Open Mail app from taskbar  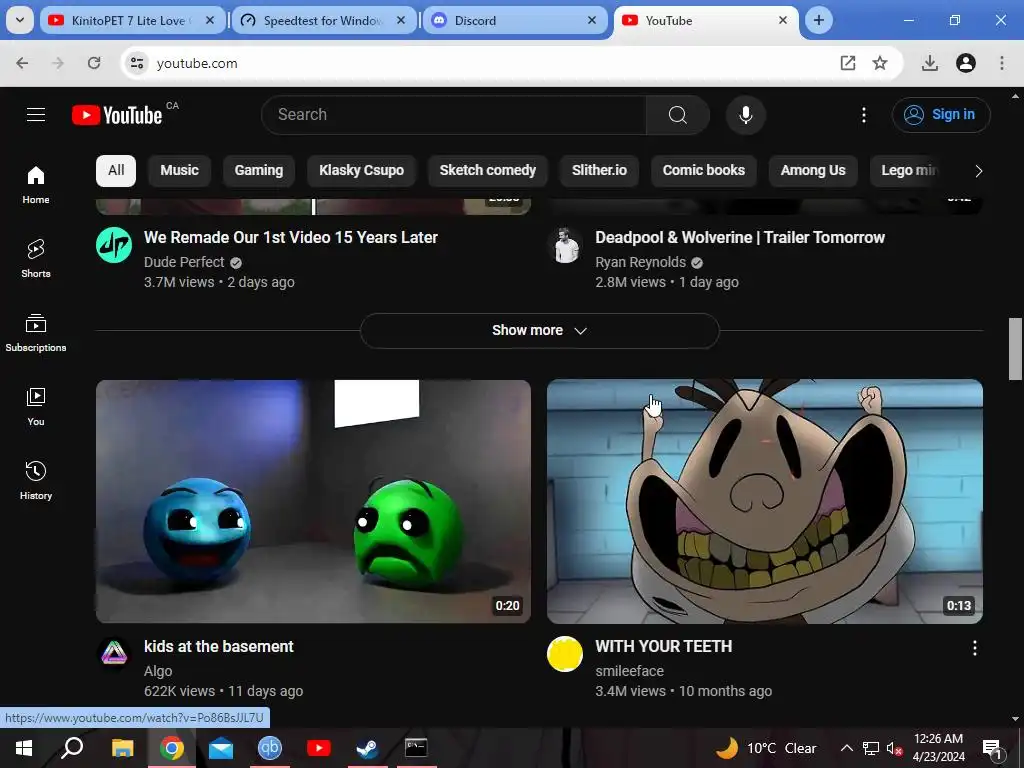tap(221, 748)
